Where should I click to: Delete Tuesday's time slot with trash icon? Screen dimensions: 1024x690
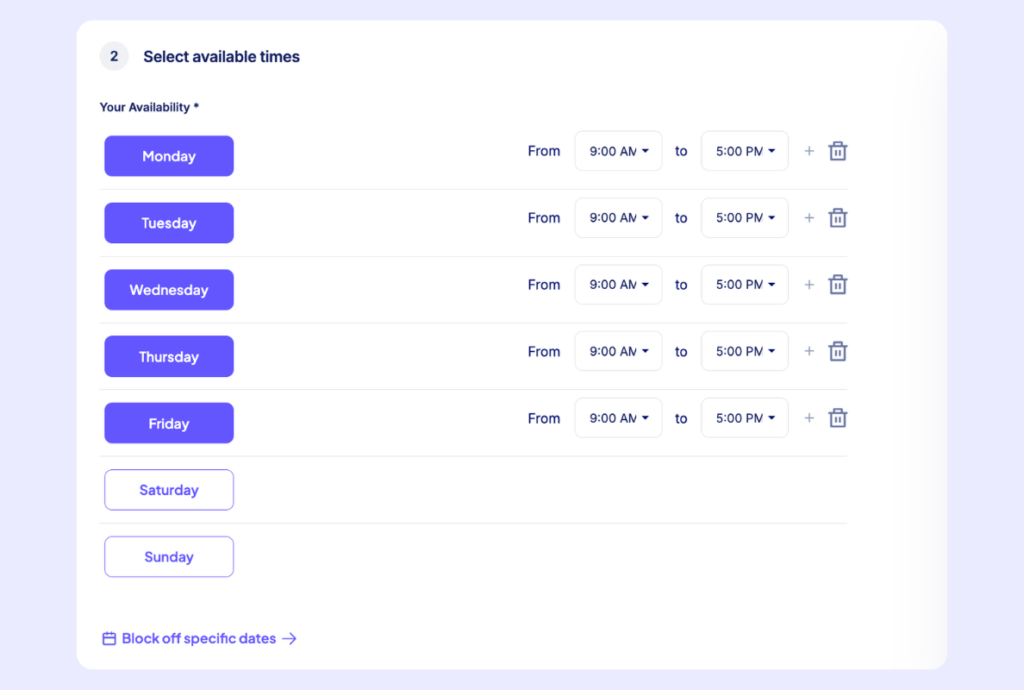click(x=838, y=217)
